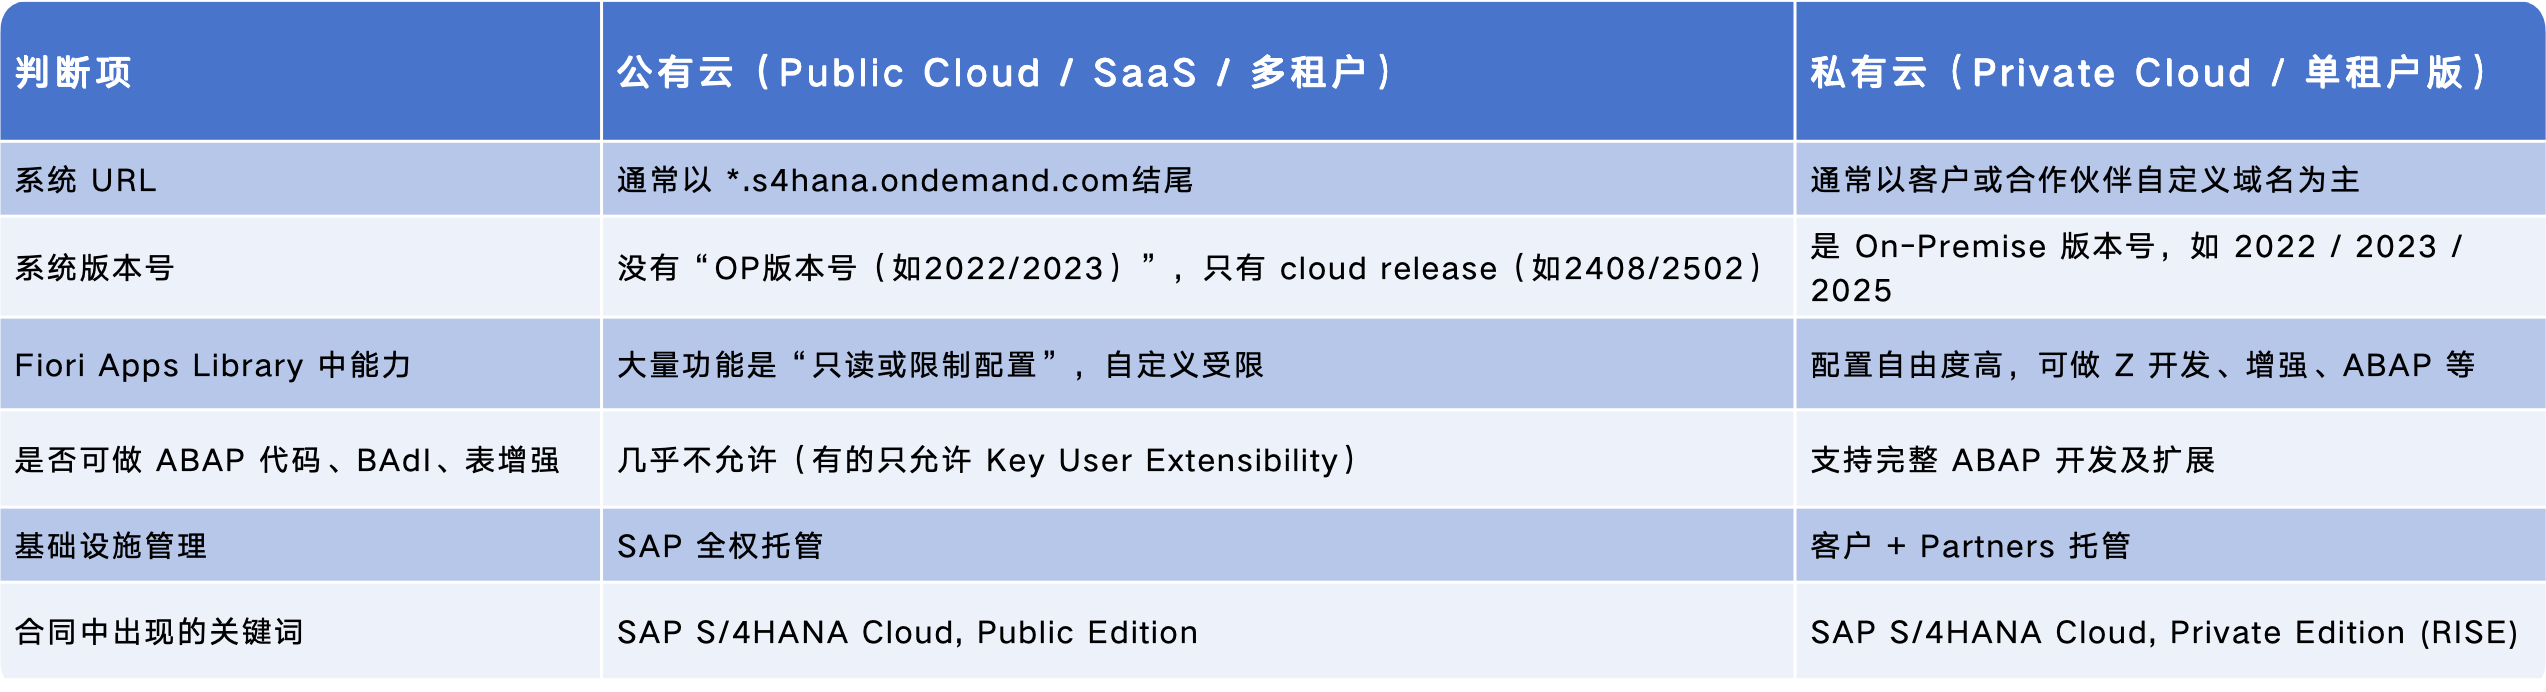Click the 判断项 header cell
Viewport: 2546px width, 692px height.
click(x=74, y=72)
